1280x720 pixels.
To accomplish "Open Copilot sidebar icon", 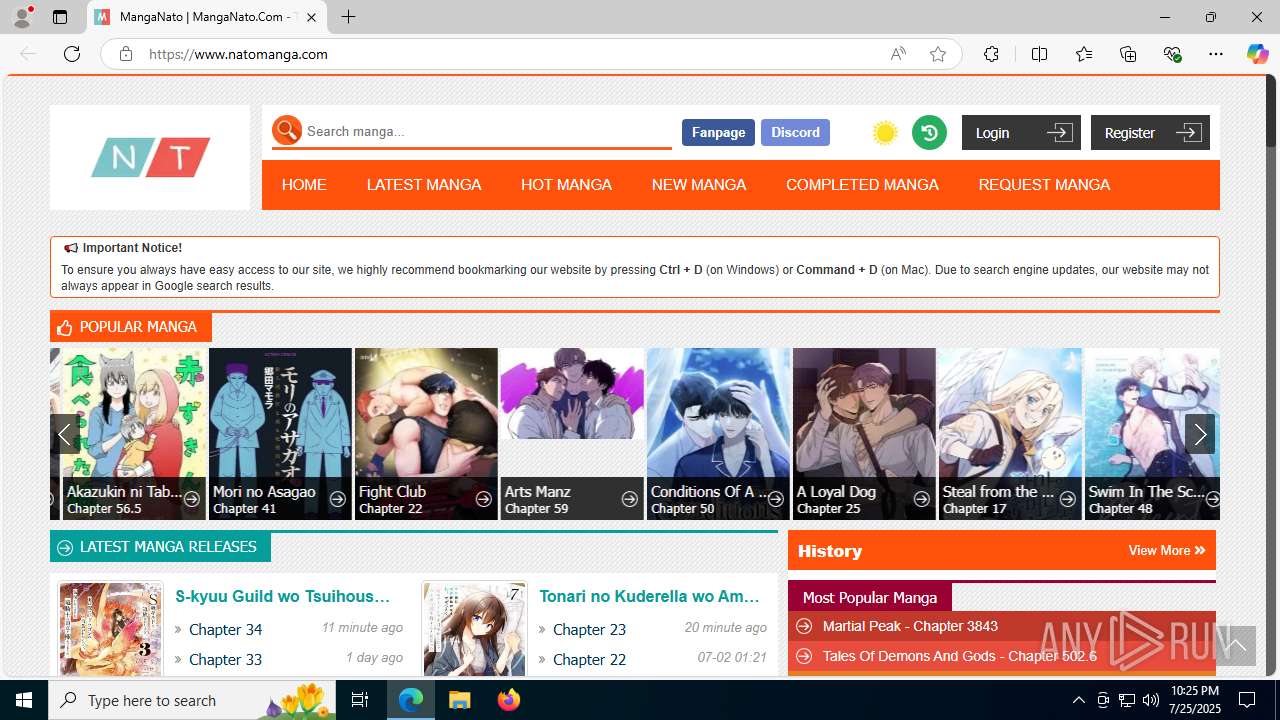I will (1257, 54).
